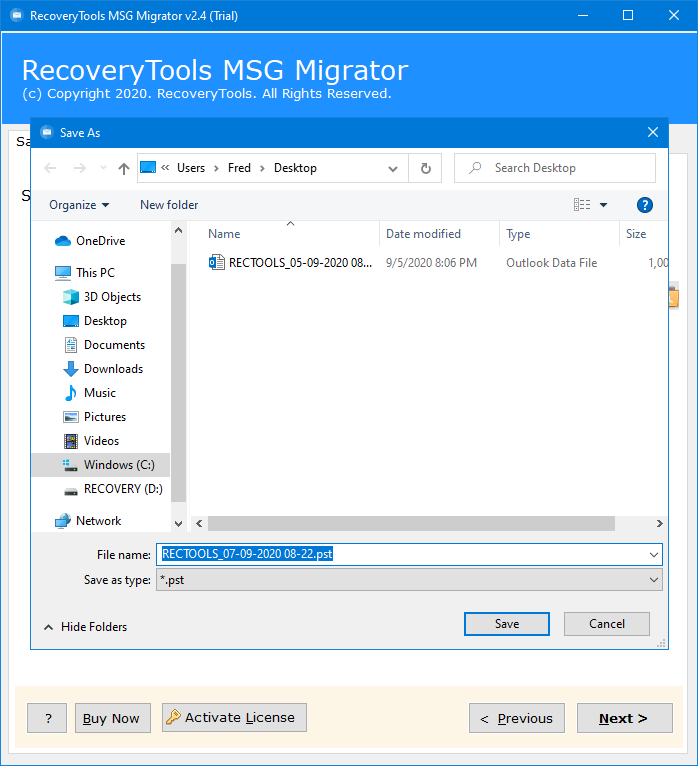Screen dimensions: 698x766
Task: Click the 9/5/2020 8:06 PM date cell
Action: pos(431,263)
